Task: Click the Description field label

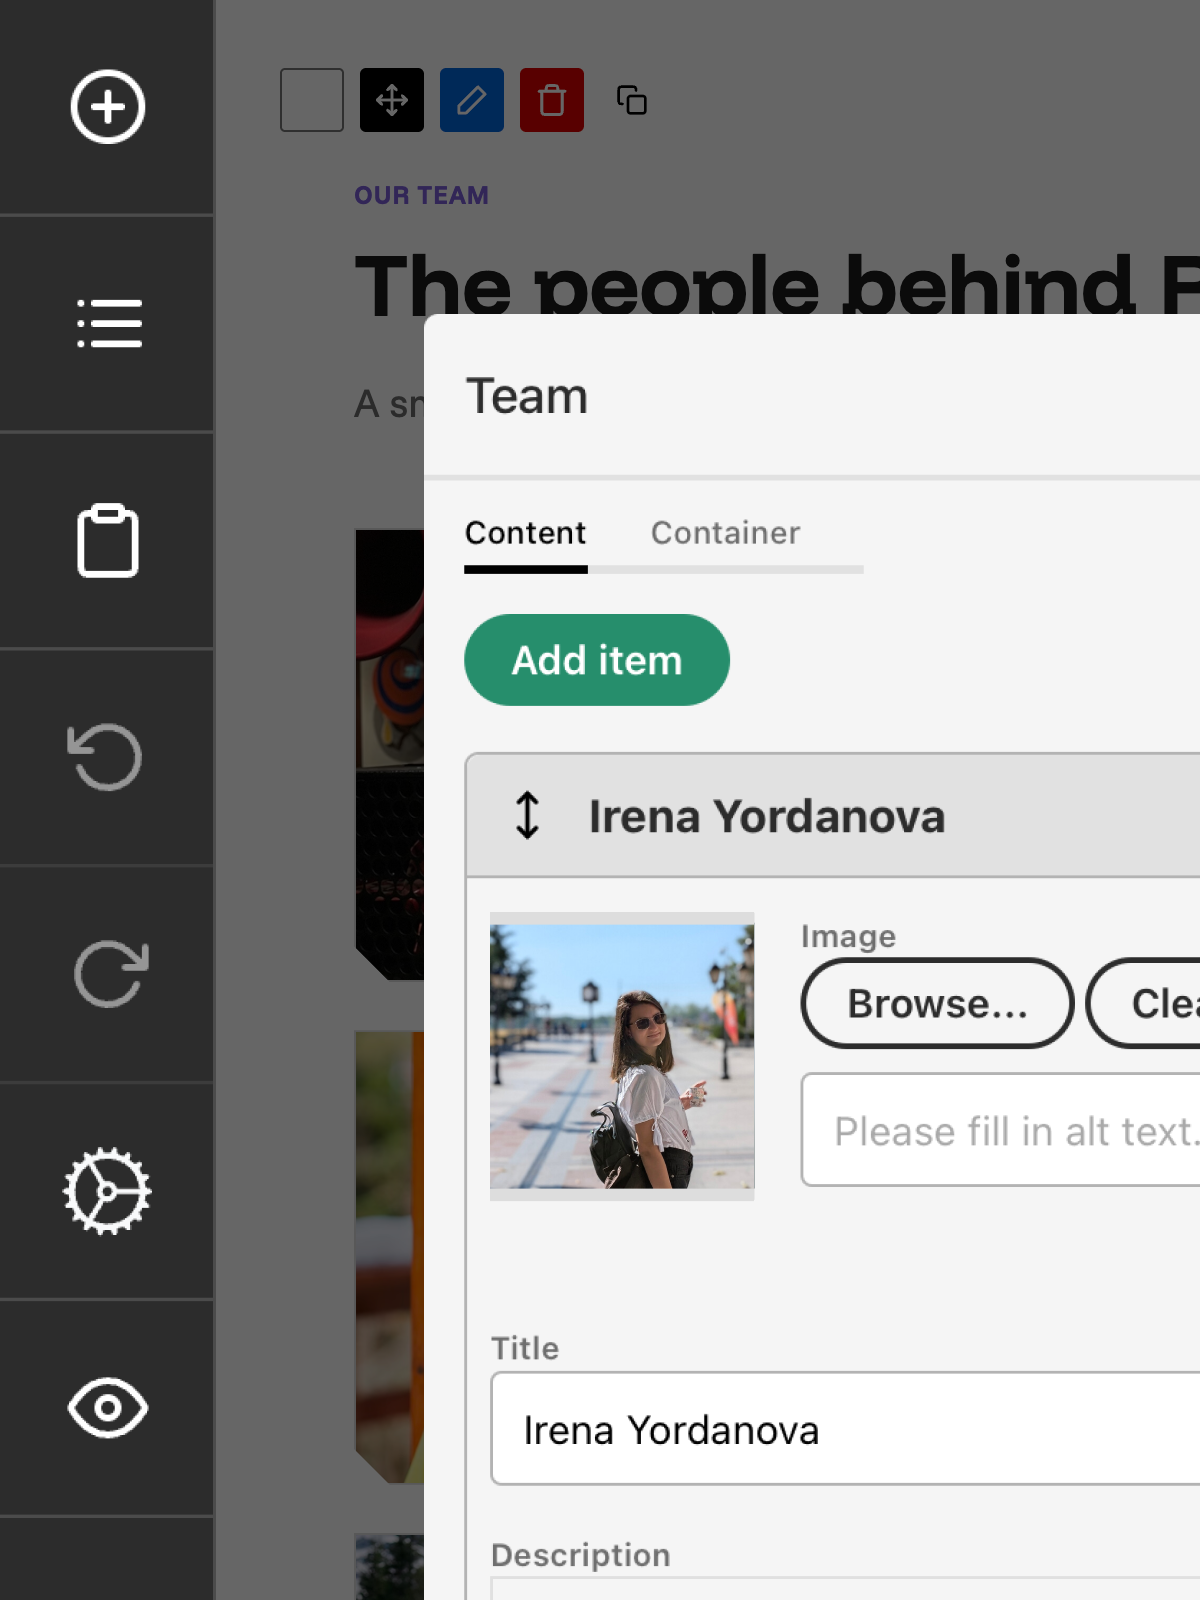Action: pos(581,1555)
